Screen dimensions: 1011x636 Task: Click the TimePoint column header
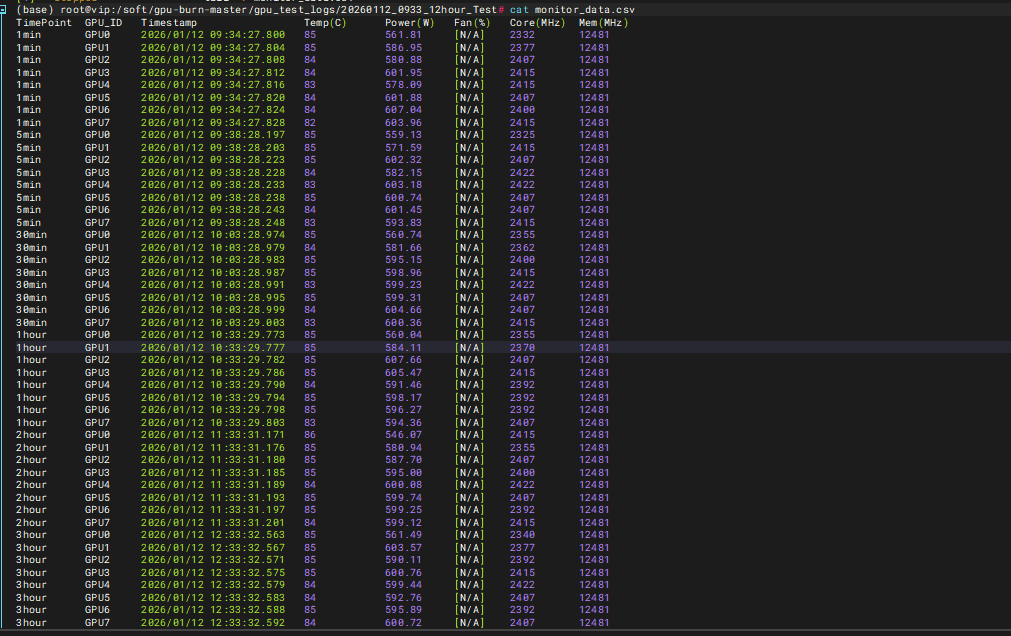click(44, 22)
